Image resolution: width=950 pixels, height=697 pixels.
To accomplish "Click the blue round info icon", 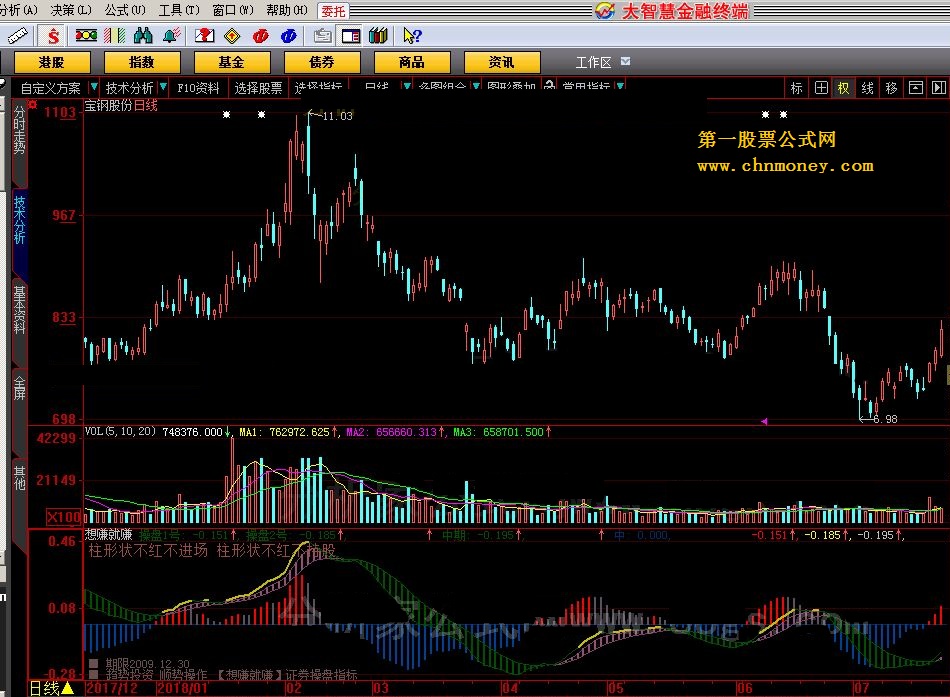I will [x=289, y=36].
